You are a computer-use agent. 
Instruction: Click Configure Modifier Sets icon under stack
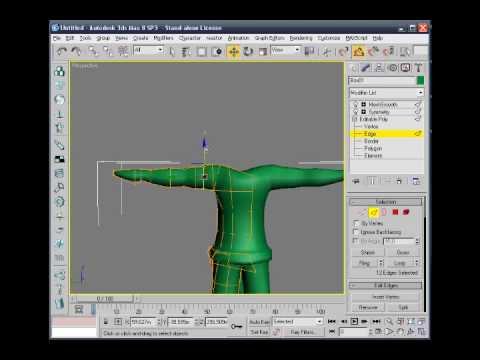click(x=416, y=181)
